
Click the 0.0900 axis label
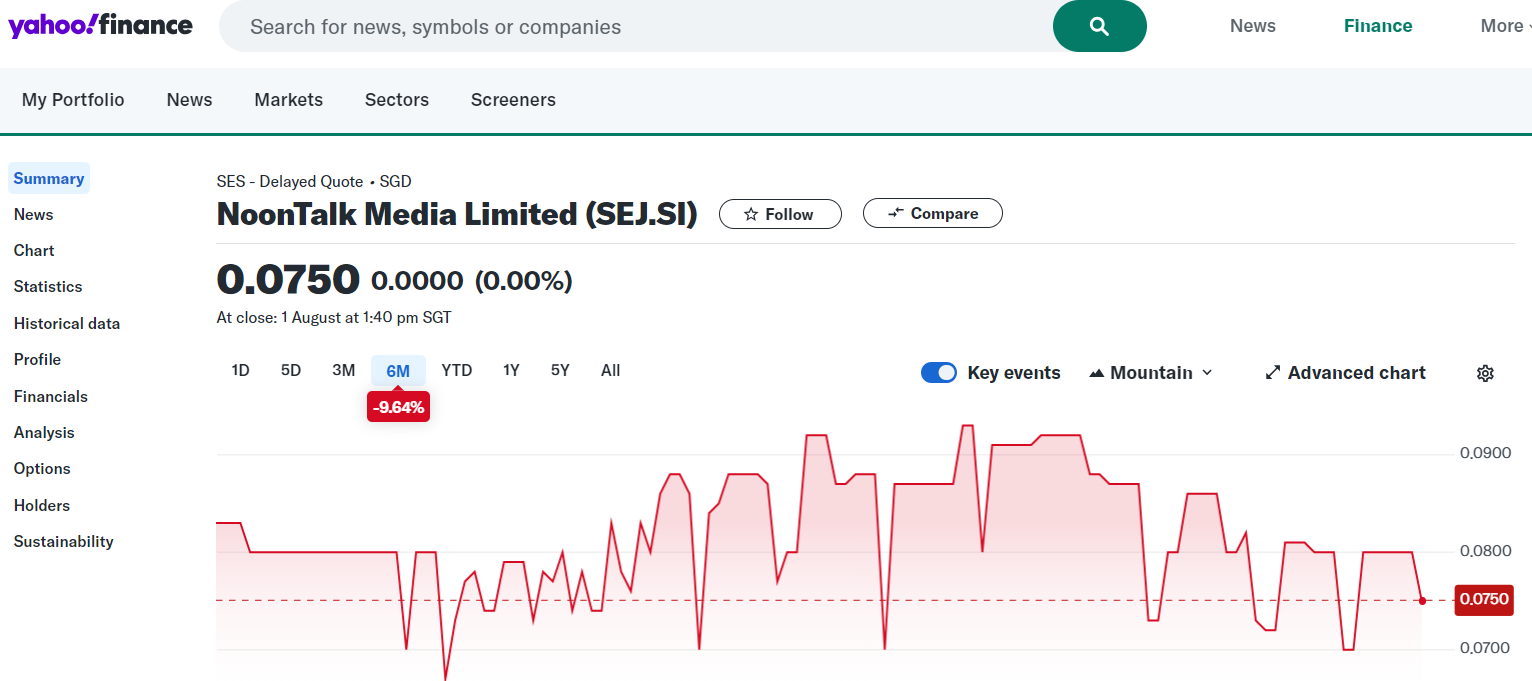click(1486, 453)
